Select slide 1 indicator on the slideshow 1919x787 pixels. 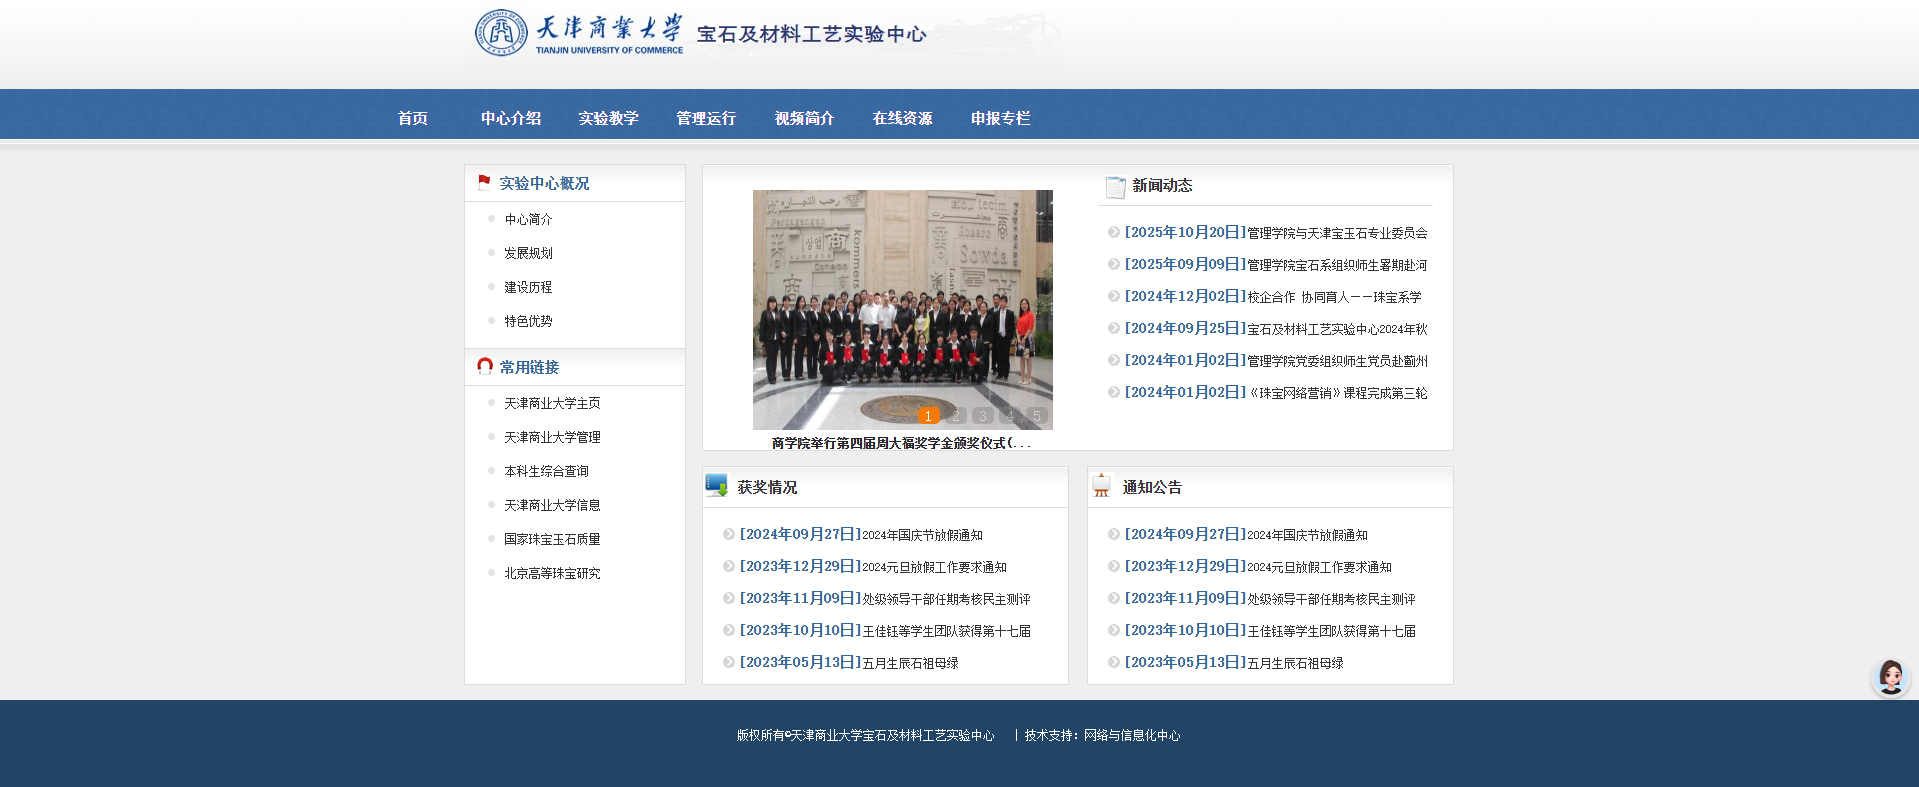[x=928, y=415]
